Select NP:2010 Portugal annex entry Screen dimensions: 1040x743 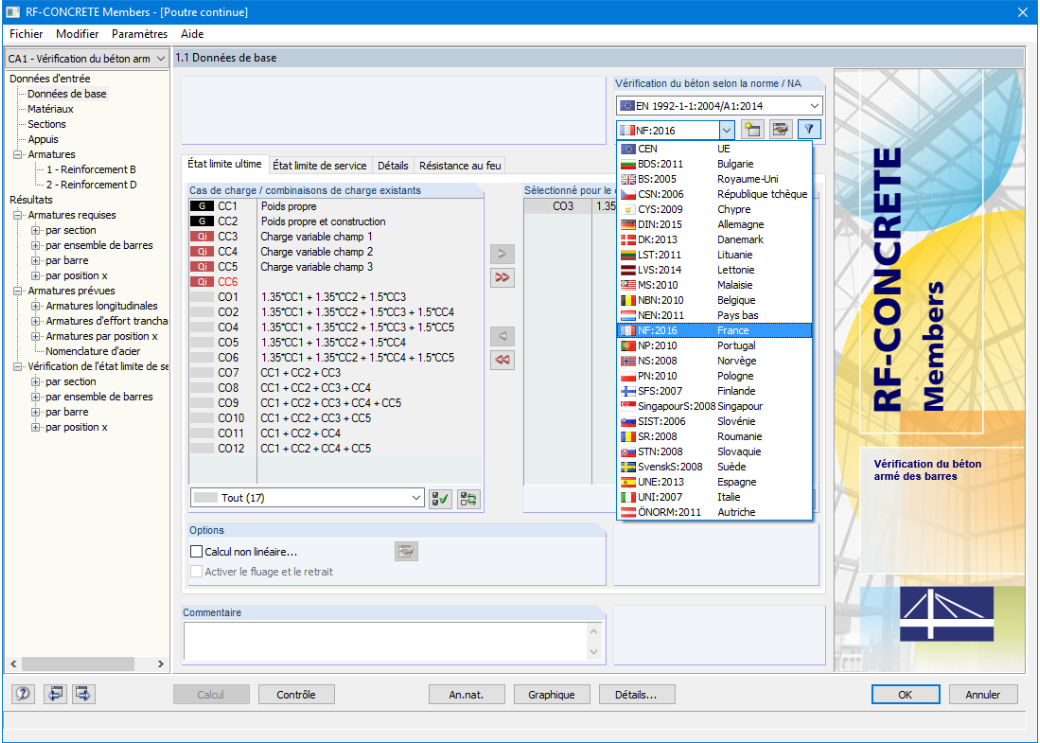(714, 346)
